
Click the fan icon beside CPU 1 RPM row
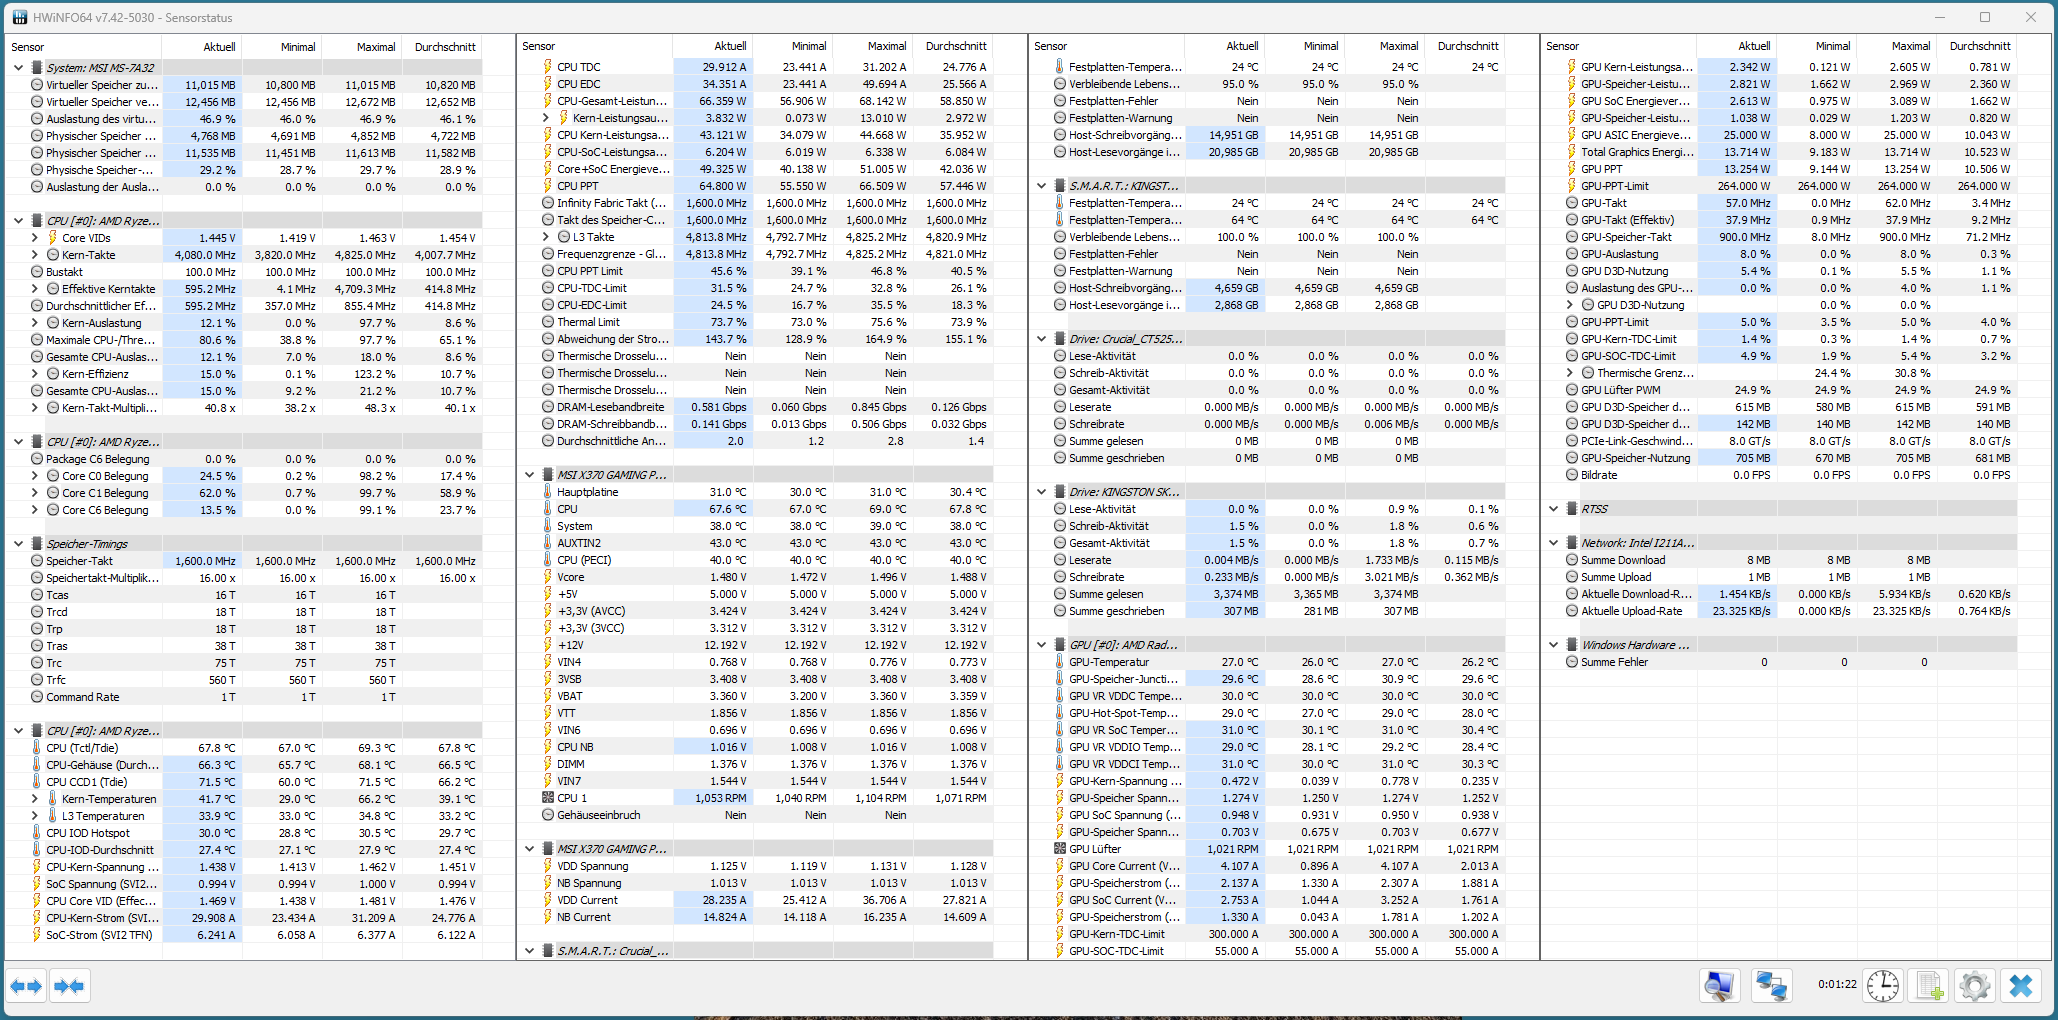point(547,798)
